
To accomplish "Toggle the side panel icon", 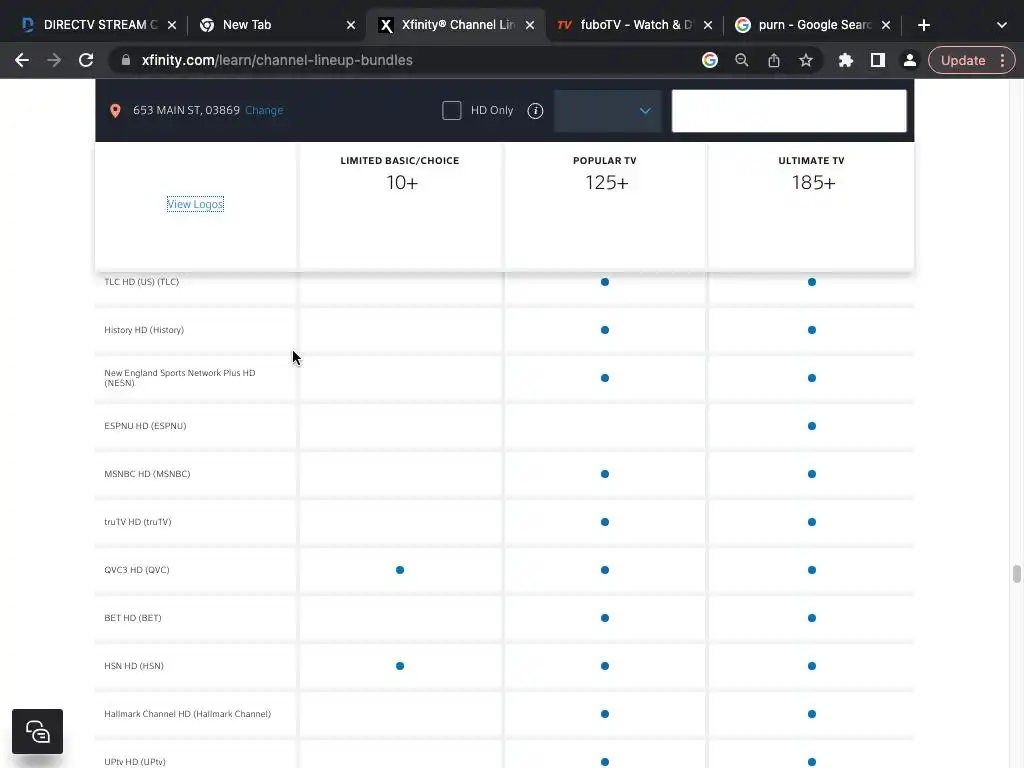I will point(878,60).
